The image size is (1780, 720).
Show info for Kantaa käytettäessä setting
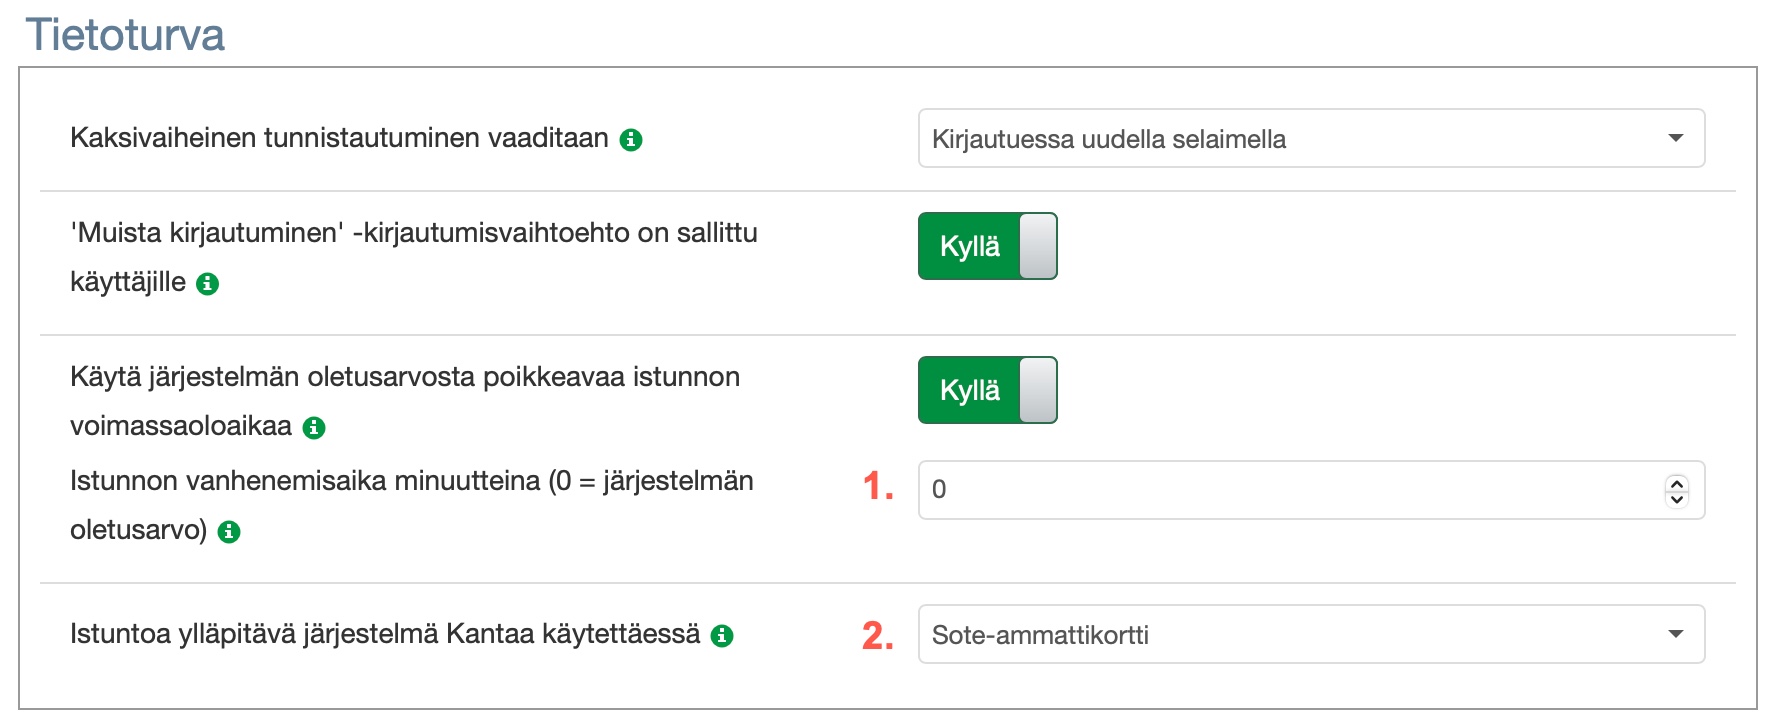(x=722, y=636)
